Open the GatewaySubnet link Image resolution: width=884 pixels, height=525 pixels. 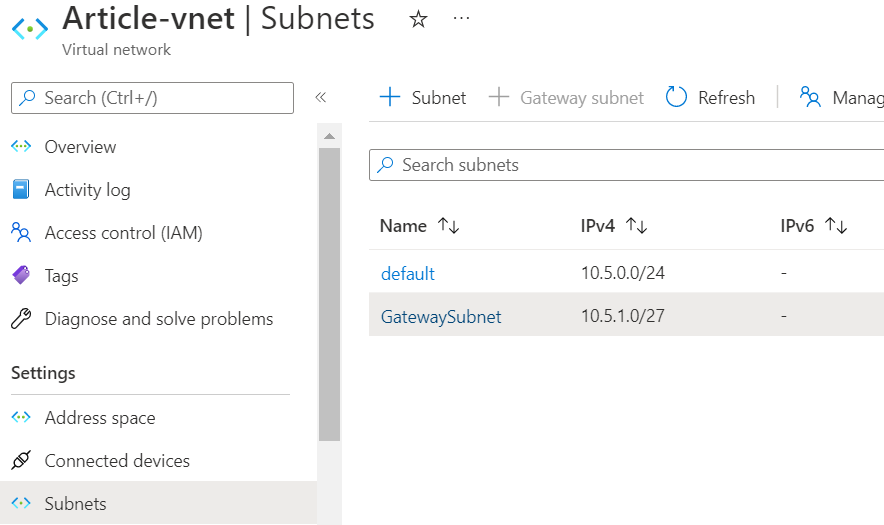441,317
